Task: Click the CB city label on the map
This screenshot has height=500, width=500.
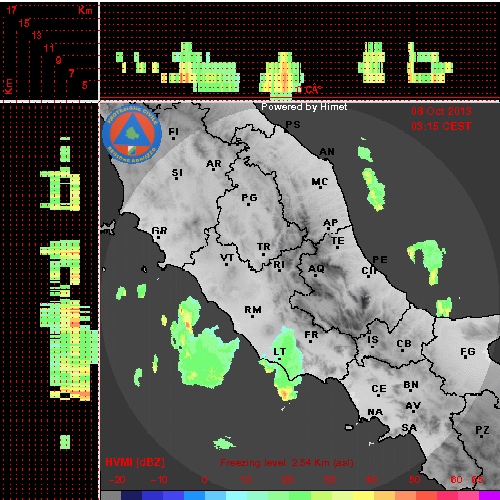Action: click(x=404, y=344)
